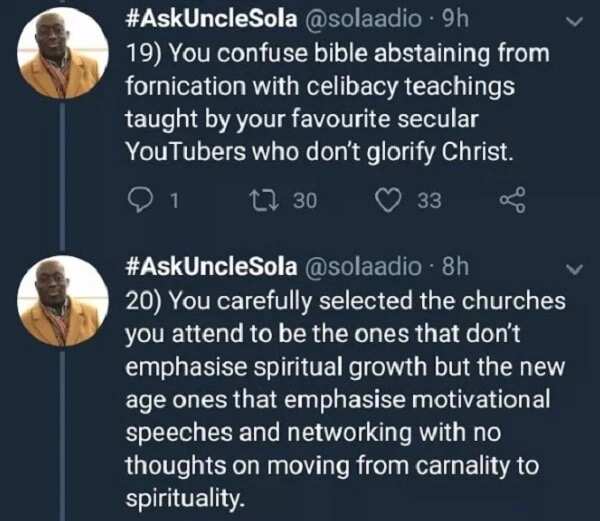Click the reply count showing 1
This screenshot has height=521, width=600.
pyautogui.click(x=174, y=200)
